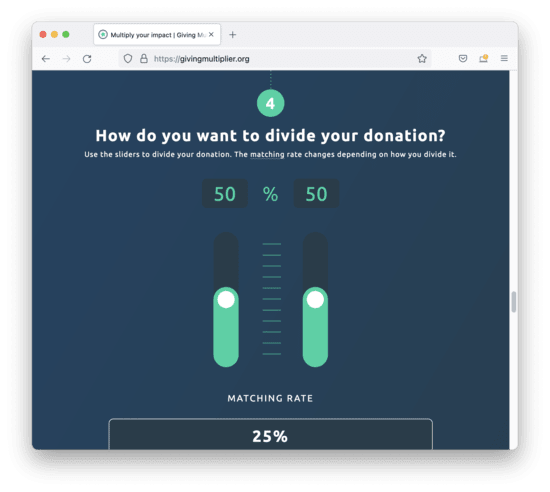The height and width of the screenshot is (492, 550).
Task: Close the Multiply your impact tab
Action: point(211,34)
